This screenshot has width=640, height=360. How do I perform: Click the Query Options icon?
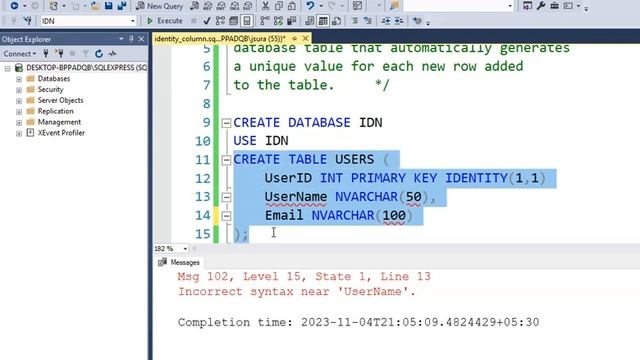[233, 20]
